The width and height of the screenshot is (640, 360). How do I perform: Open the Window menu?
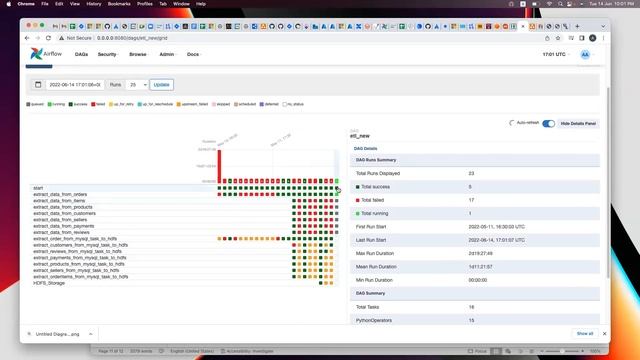click(181, 4)
